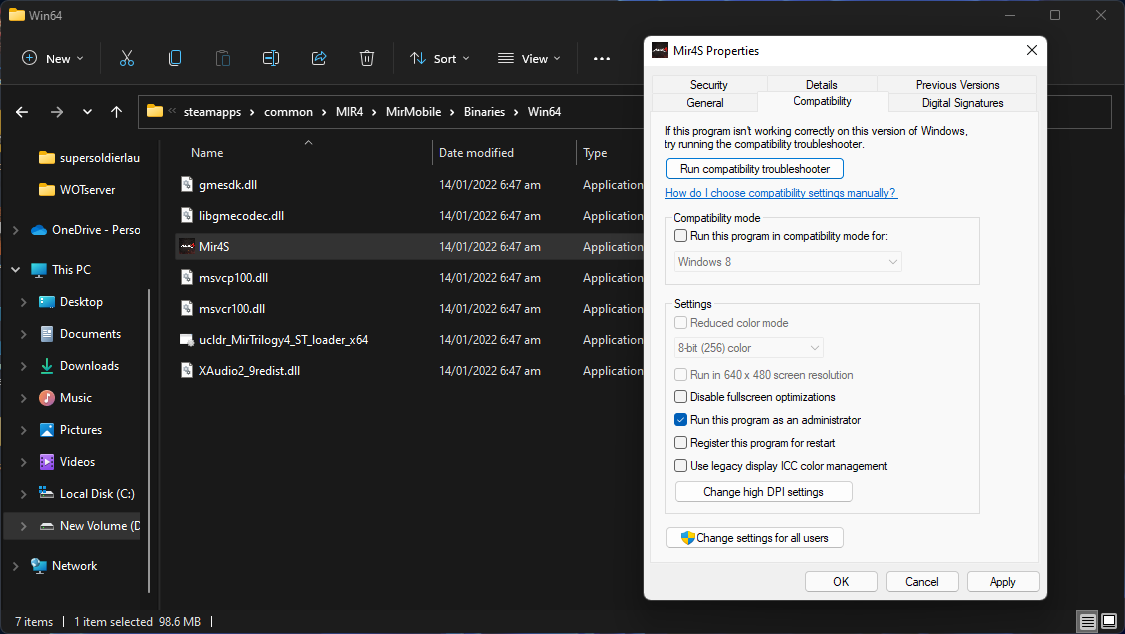Image resolution: width=1125 pixels, height=634 pixels.
Task: Click Cancel in Properties dialog
Action: click(922, 582)
